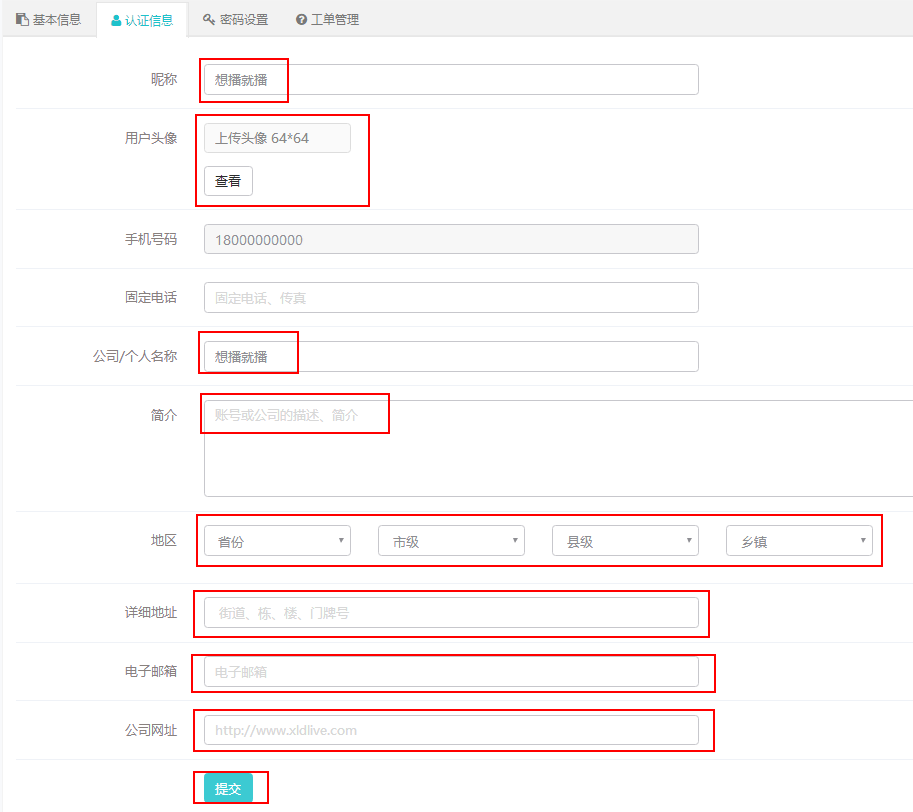Go to the 基本信息 tab
Image resolution: width=913 pixels, height=812 pixels.
(x=48, y=19)
